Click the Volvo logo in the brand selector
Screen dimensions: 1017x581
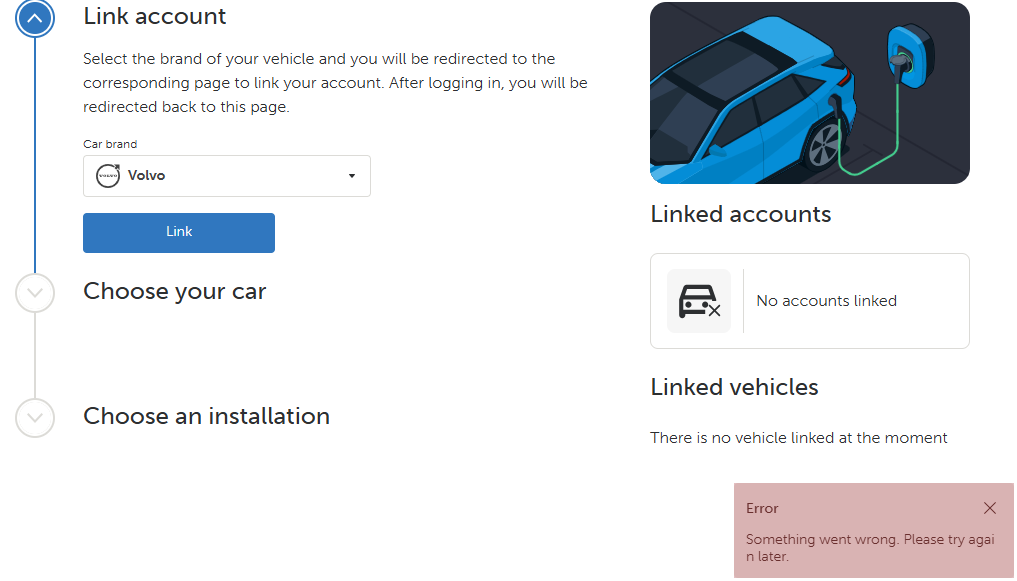[x=107, y=176]
